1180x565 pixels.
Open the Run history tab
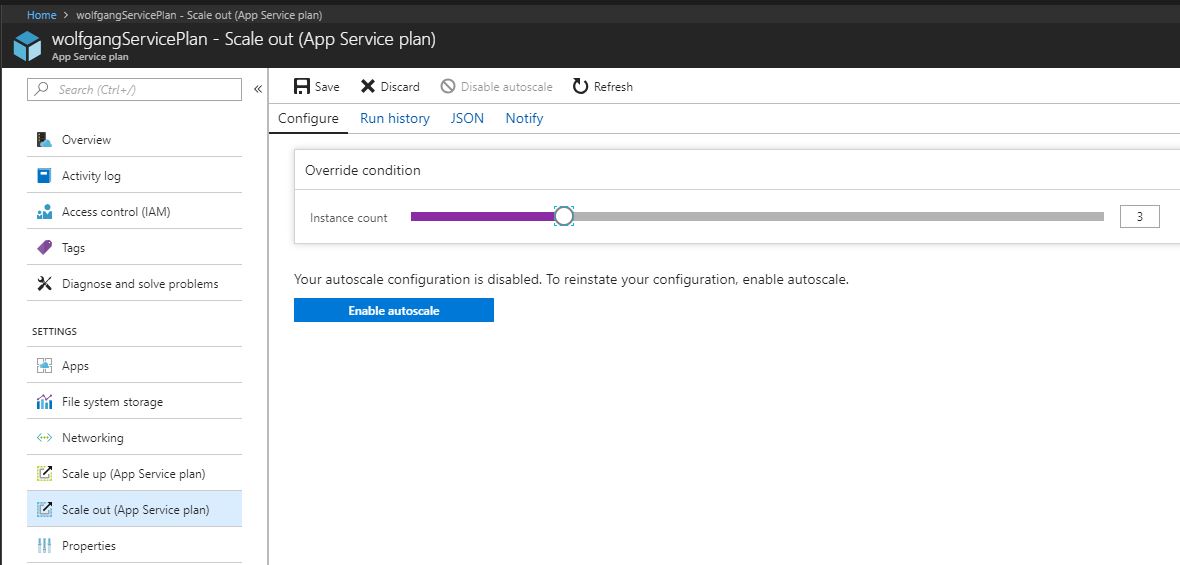394,118
